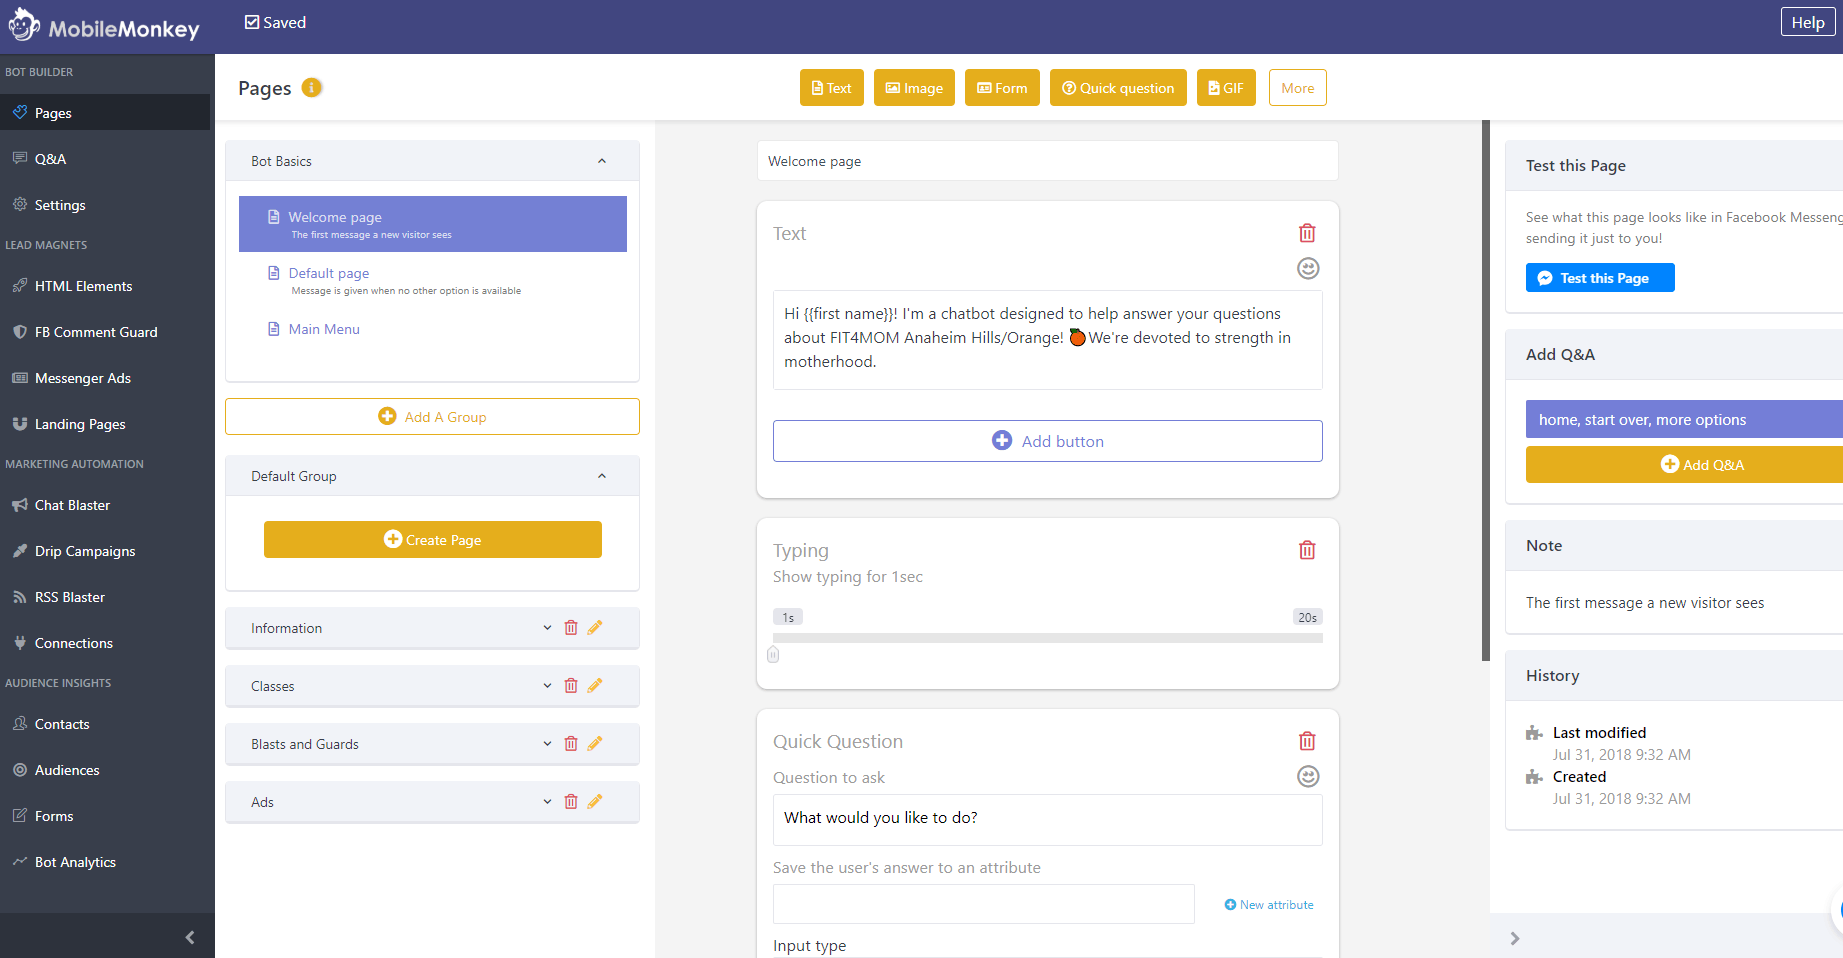This screenshot has width=1843, height=958.
Task: Delete the Typing widget
Action: pos(1307,550)
